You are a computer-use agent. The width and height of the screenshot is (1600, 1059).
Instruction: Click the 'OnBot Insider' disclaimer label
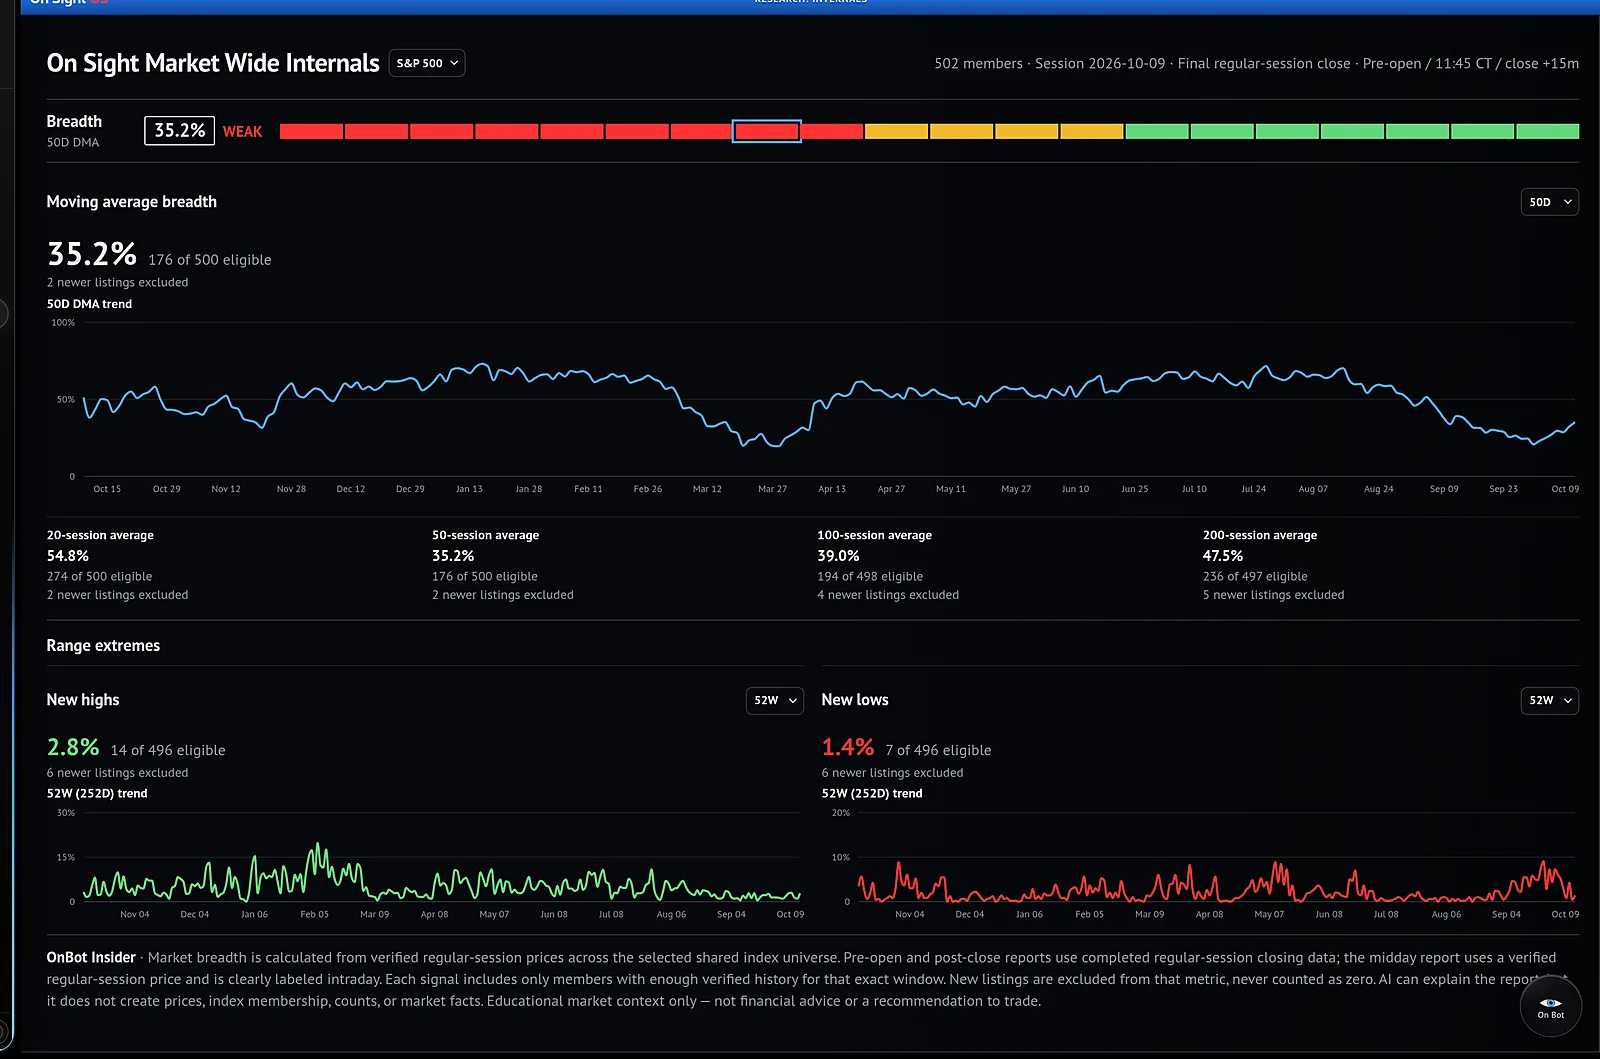[x=91, y=958]
